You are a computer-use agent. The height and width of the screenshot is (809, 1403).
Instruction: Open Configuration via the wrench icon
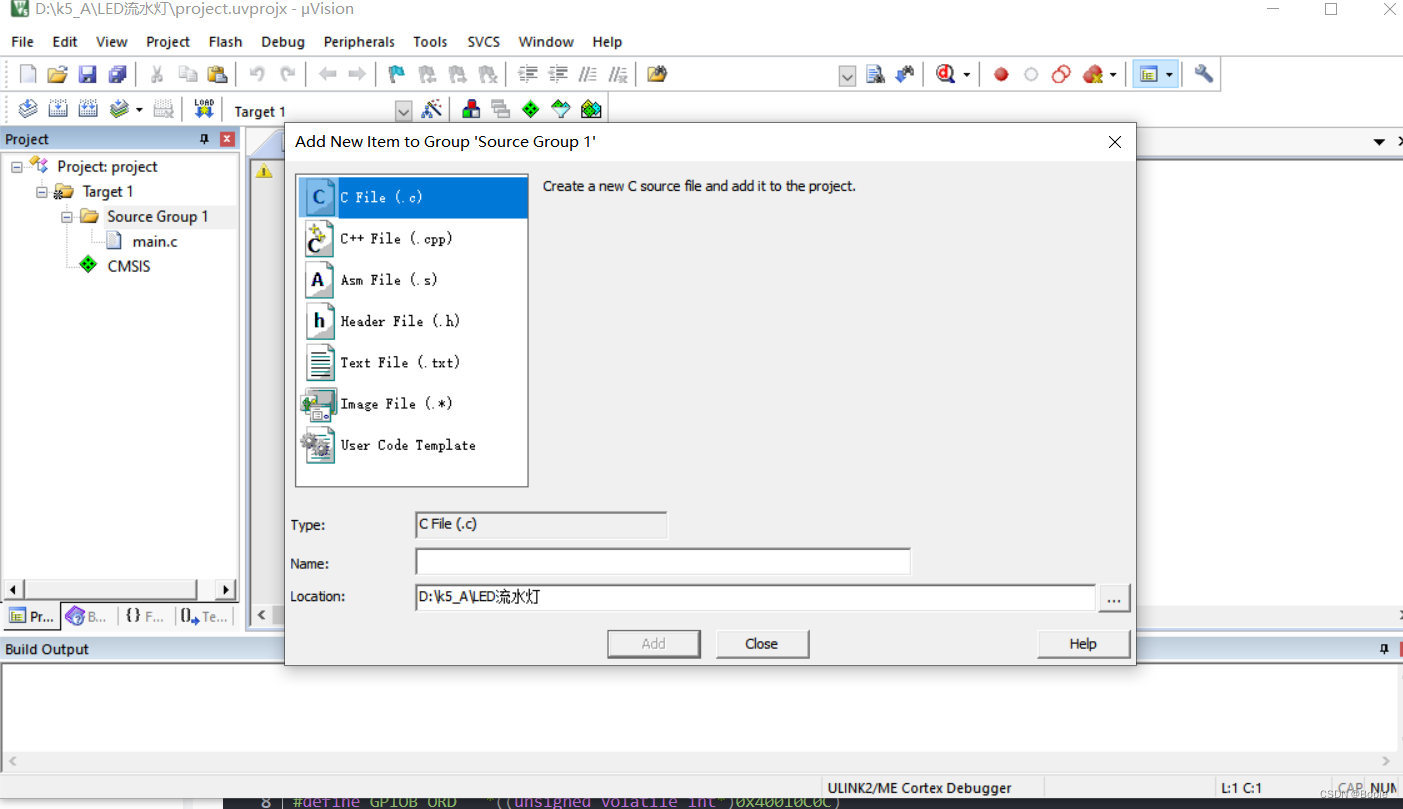[x=1204, y=74]
